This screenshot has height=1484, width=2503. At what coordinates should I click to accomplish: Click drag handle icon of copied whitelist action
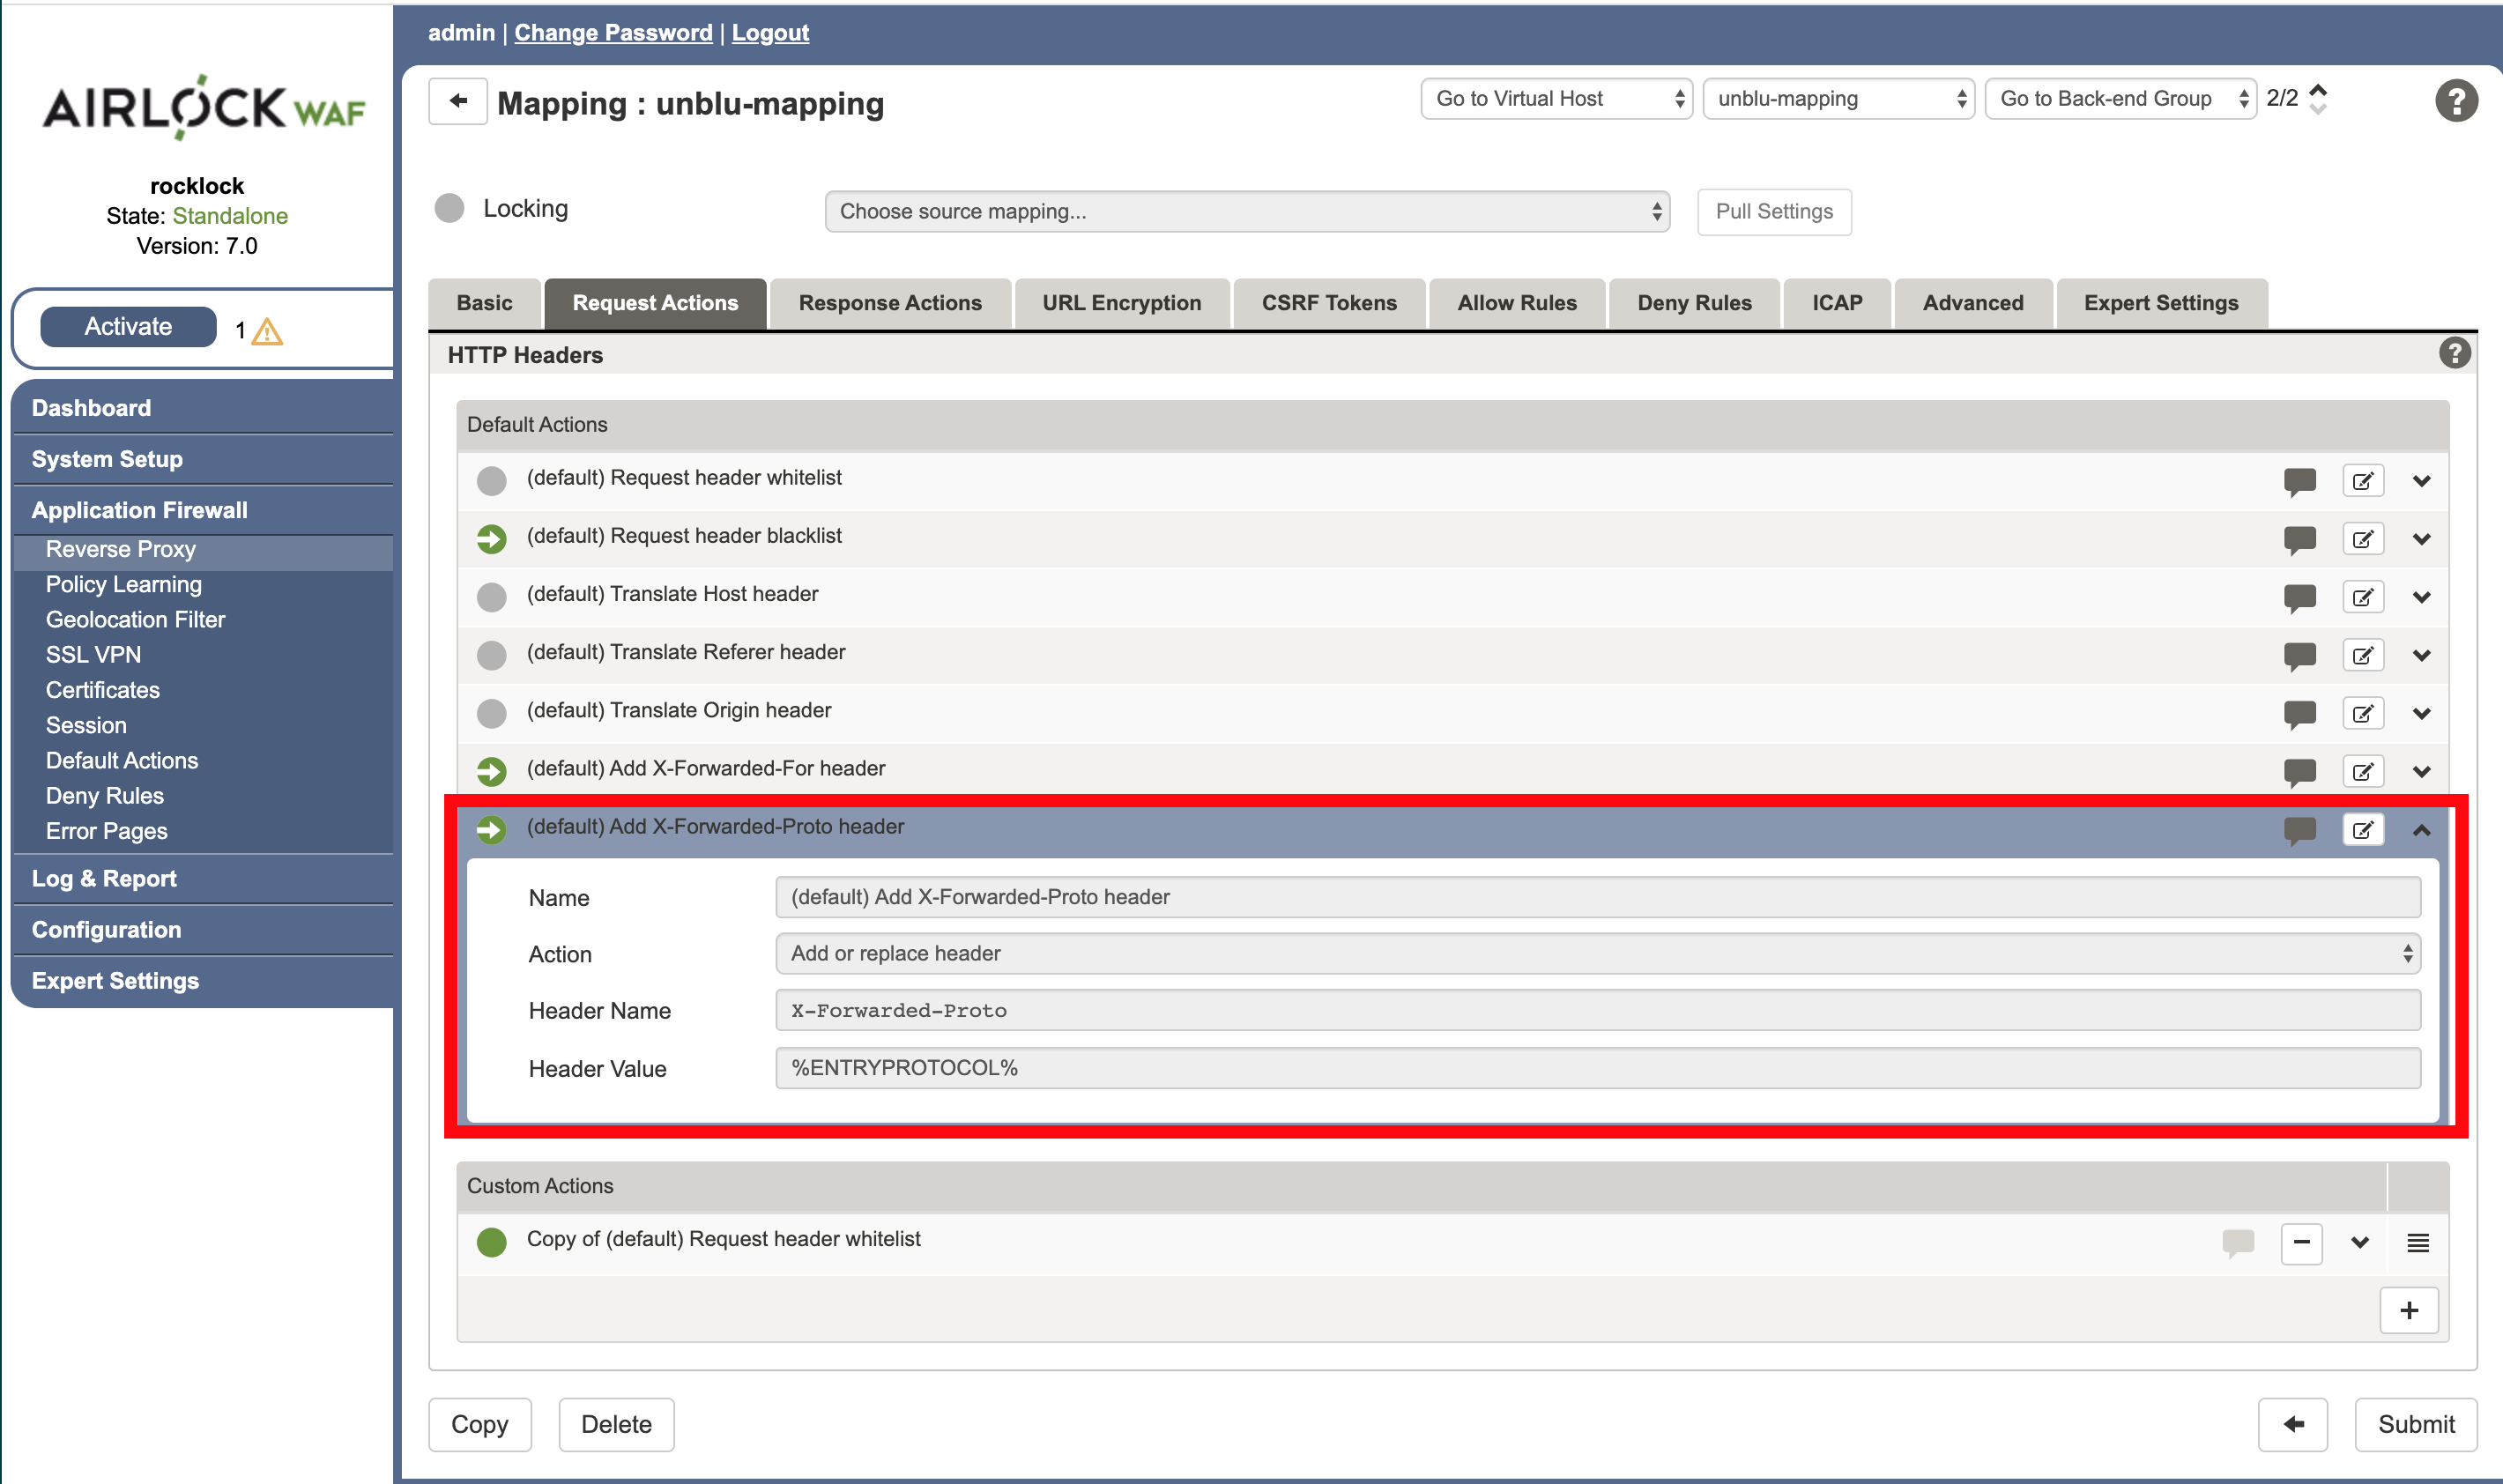[2417, 1243]
